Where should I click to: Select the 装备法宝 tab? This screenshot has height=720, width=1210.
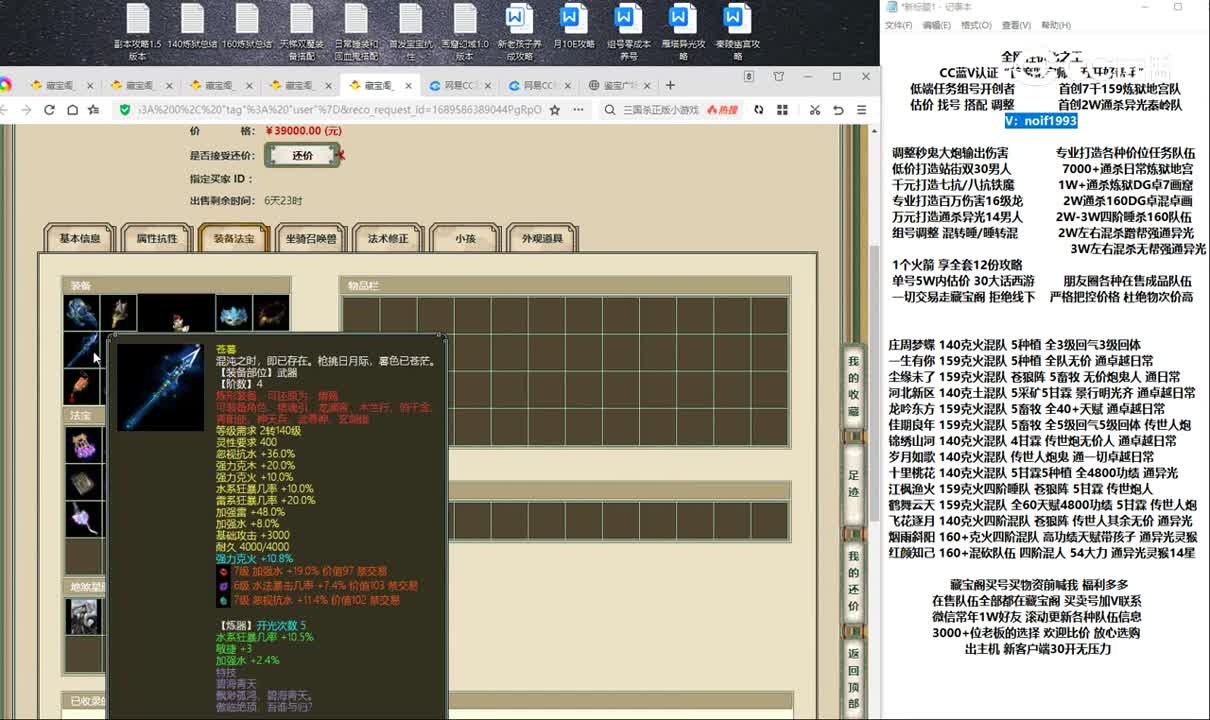point(234,239)
